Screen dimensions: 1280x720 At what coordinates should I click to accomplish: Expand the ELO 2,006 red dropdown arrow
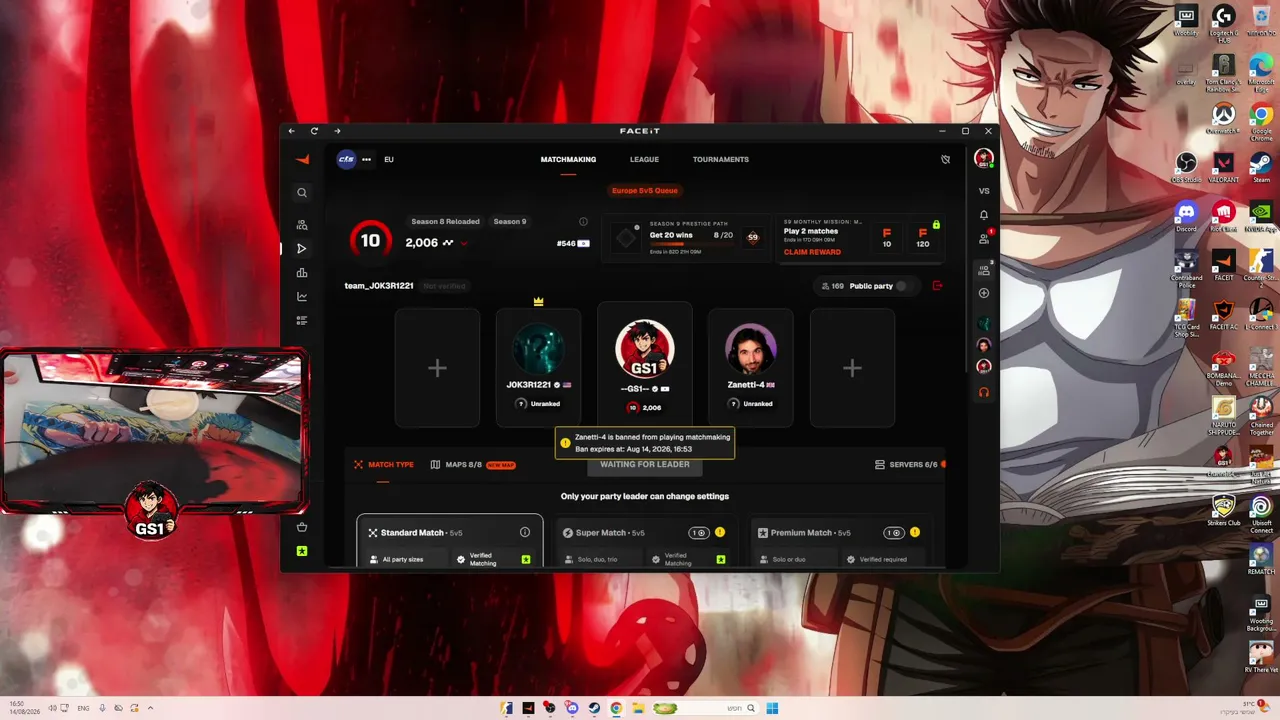[x=464, y=243]
